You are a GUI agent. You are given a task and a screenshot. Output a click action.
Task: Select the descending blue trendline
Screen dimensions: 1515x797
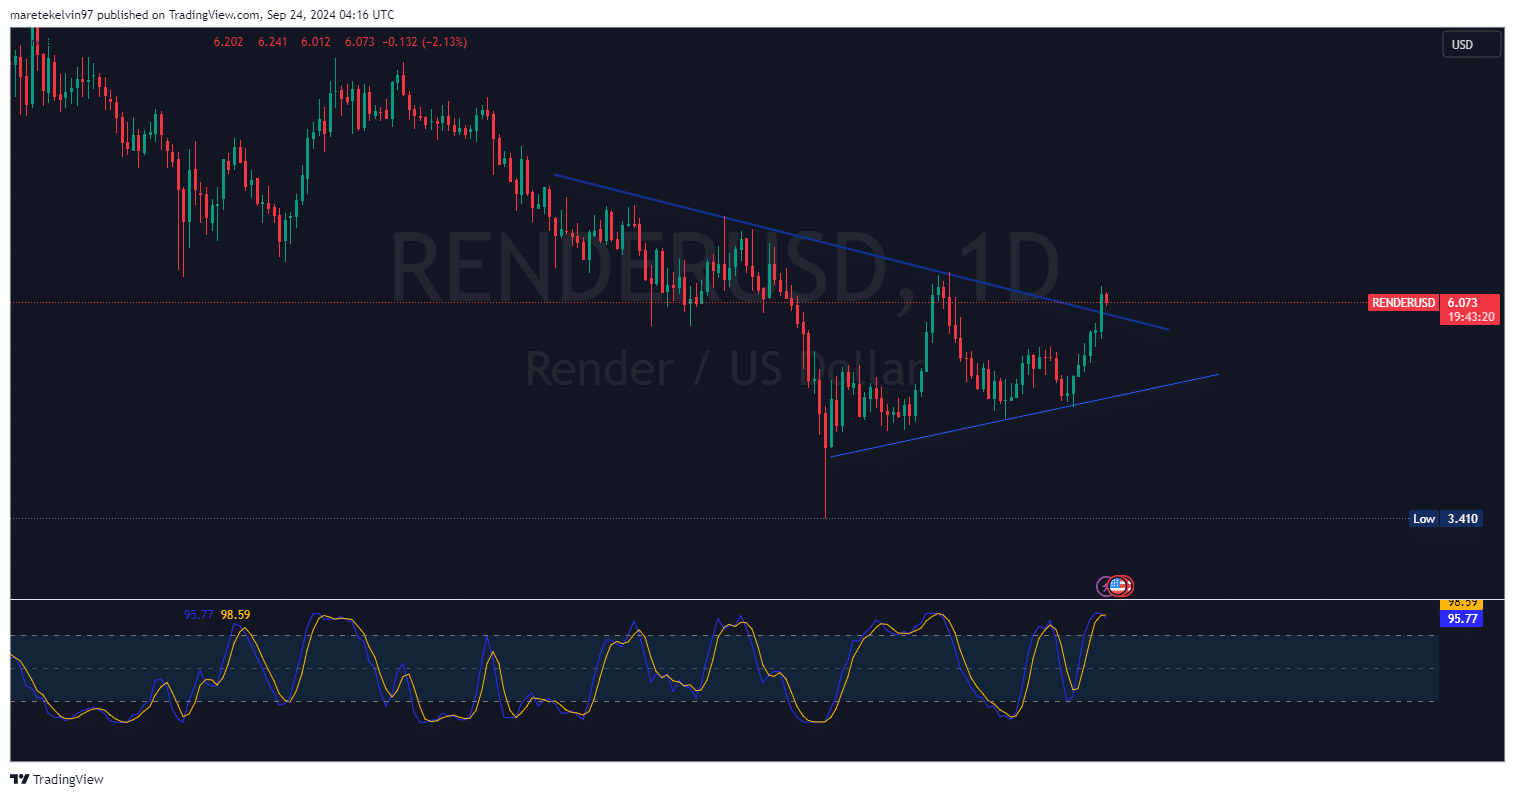tap(861, 252)
